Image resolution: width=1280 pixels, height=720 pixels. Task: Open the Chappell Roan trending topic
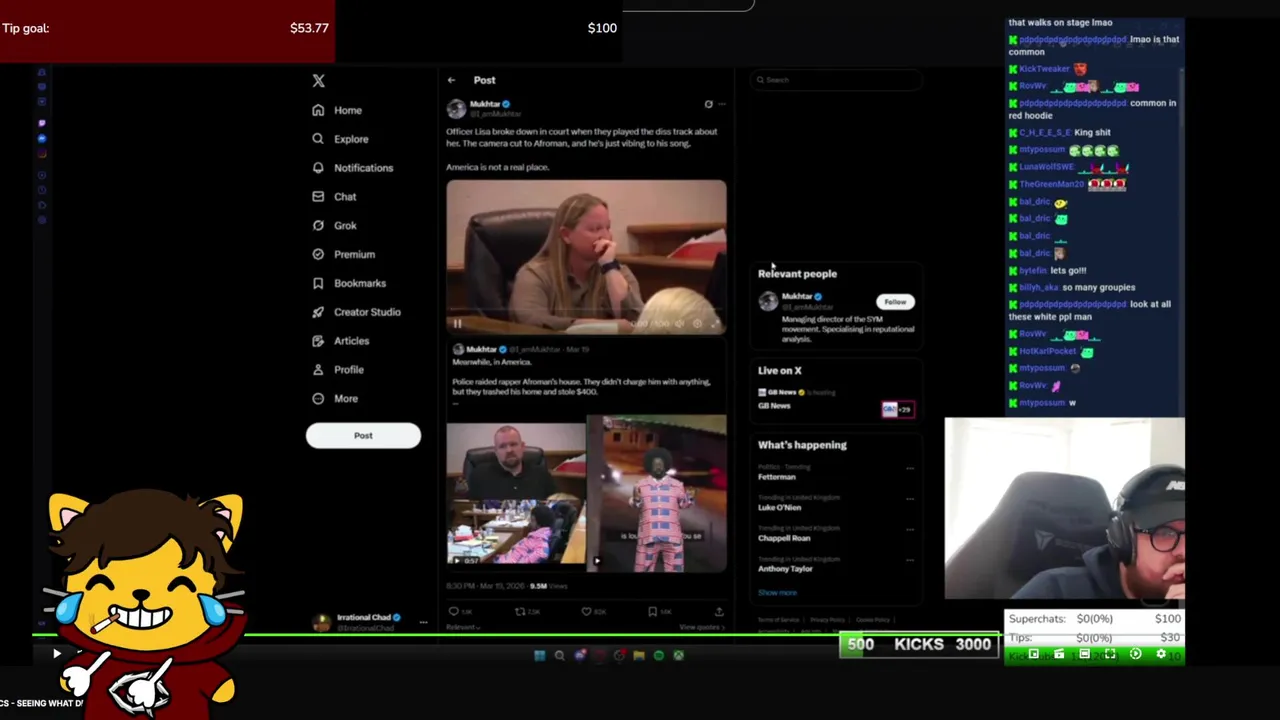click(784, 538)
